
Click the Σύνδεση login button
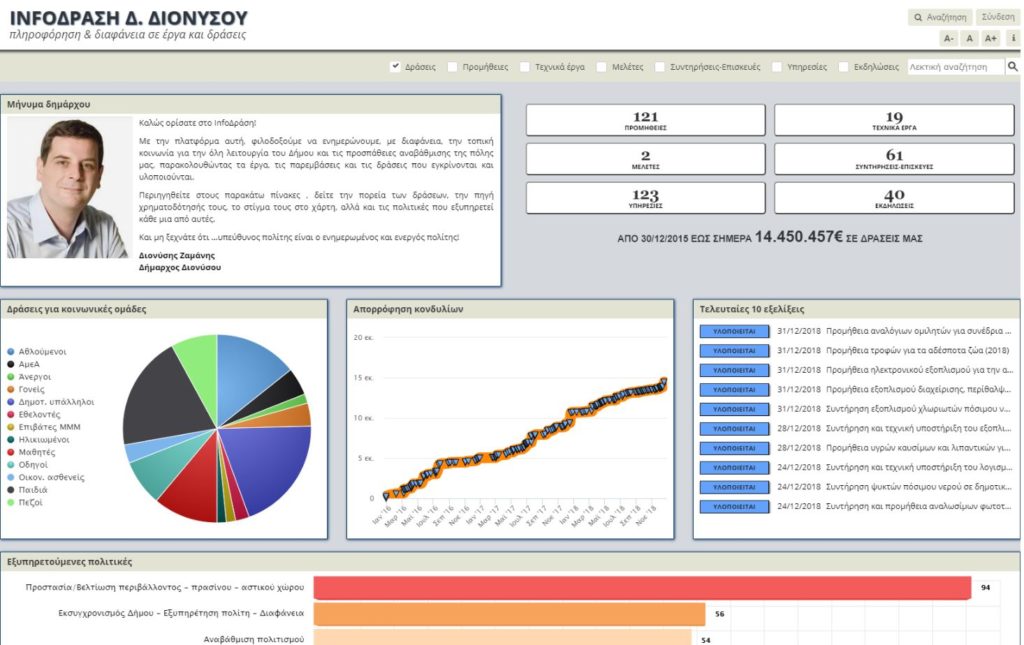pyautogui.click(x=997, y=17)
